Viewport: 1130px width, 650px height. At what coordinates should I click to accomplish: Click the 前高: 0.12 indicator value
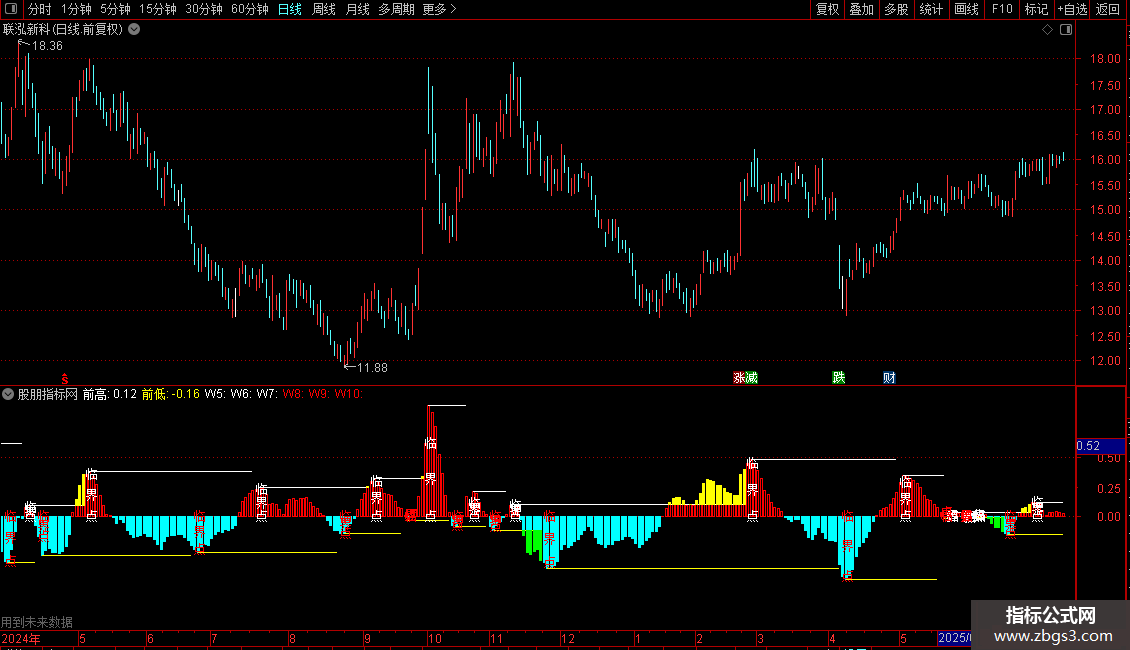pyautogui.click(x=110, y=394)
